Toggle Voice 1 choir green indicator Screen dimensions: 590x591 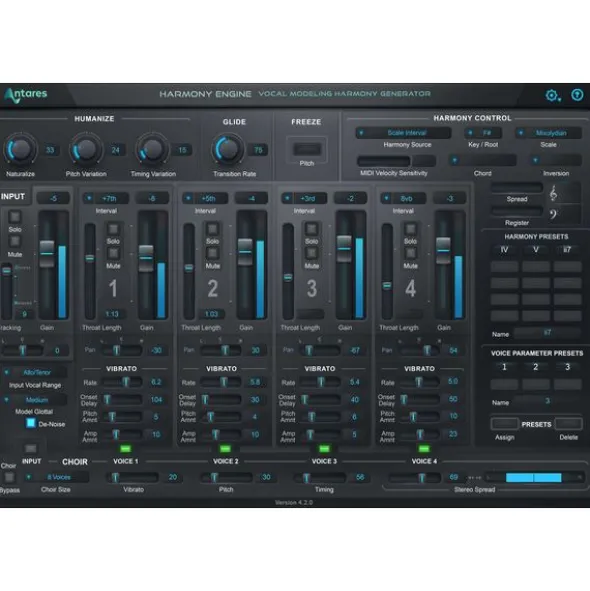click(126, 449)
